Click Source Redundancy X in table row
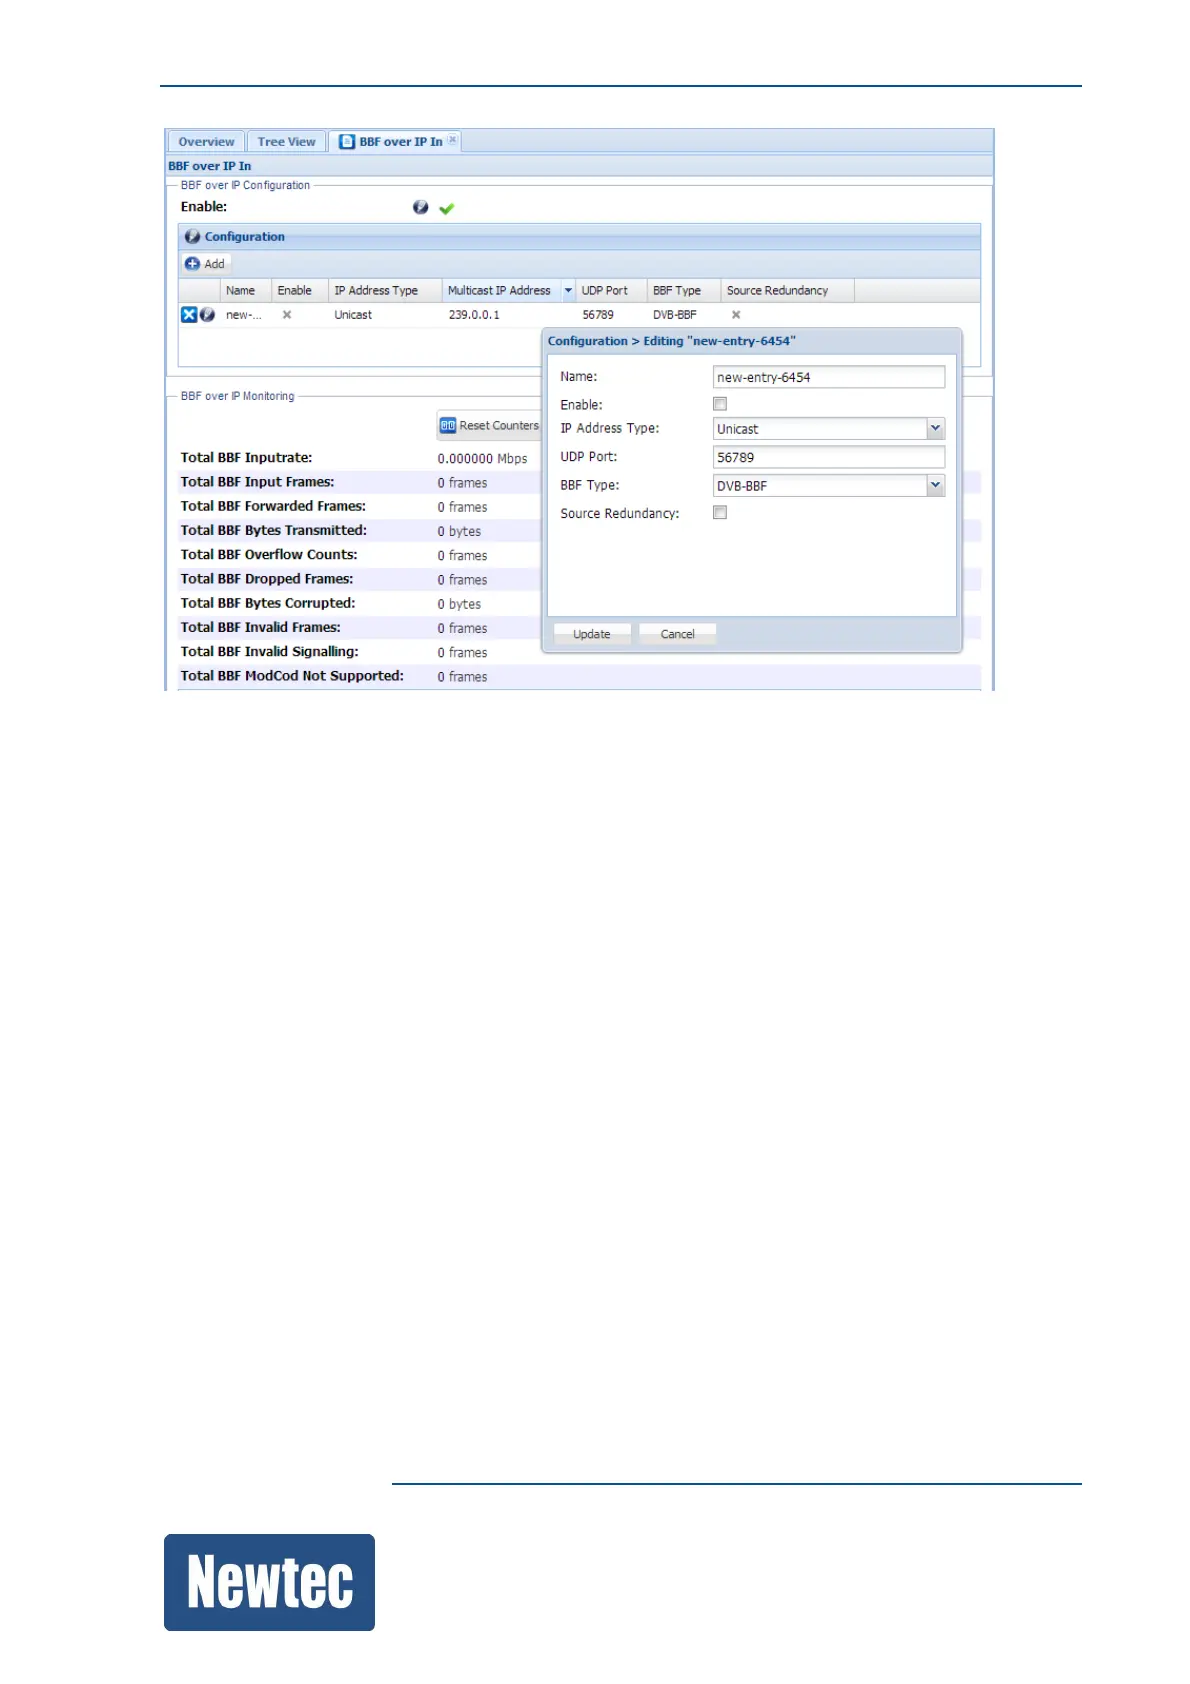This screenshot has height=1684, width=1190. [736, 315]
